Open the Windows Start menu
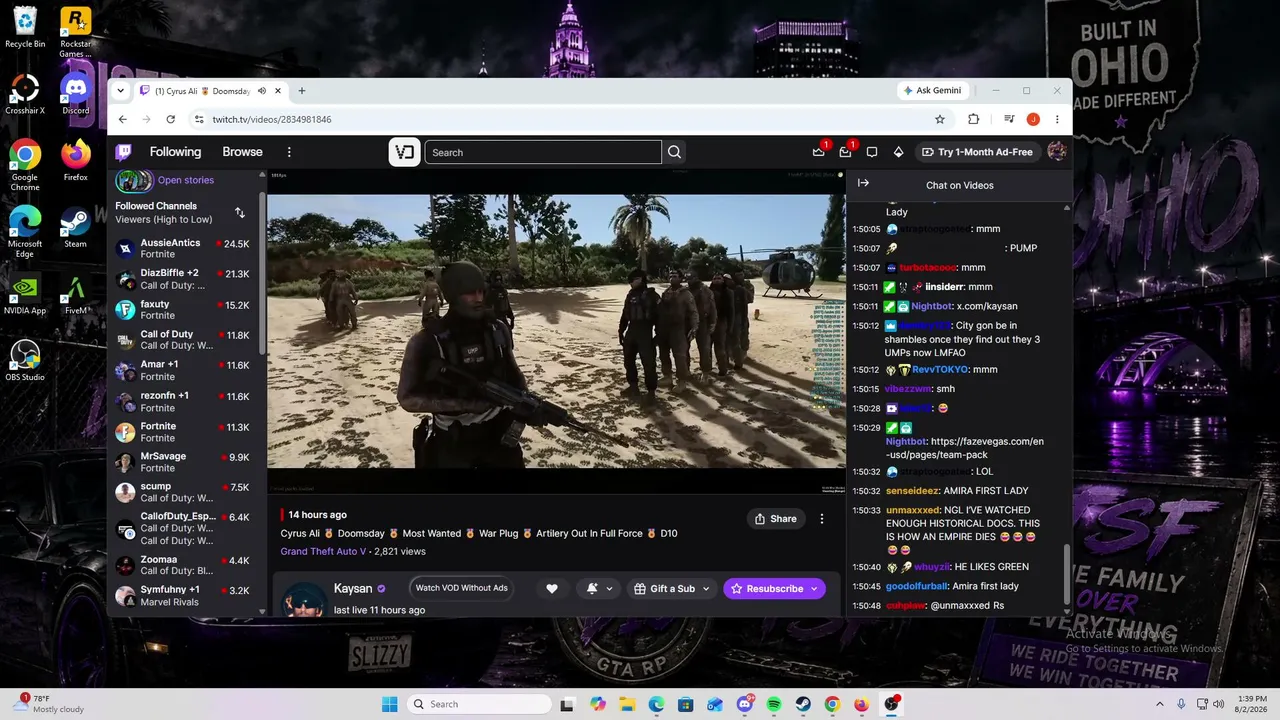Image resolution: width=1280 pixels, height=720 pixels. tap(390, 704)
